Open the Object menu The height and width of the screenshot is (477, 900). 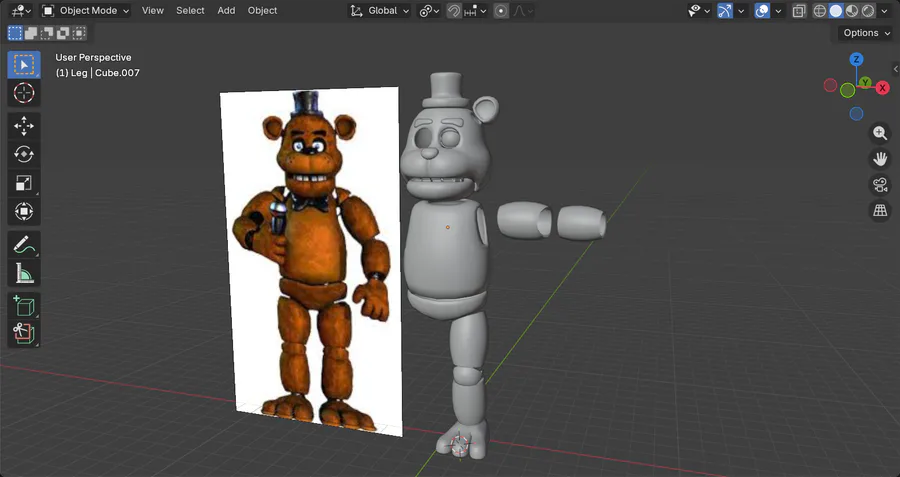click(x=262, y=11)
